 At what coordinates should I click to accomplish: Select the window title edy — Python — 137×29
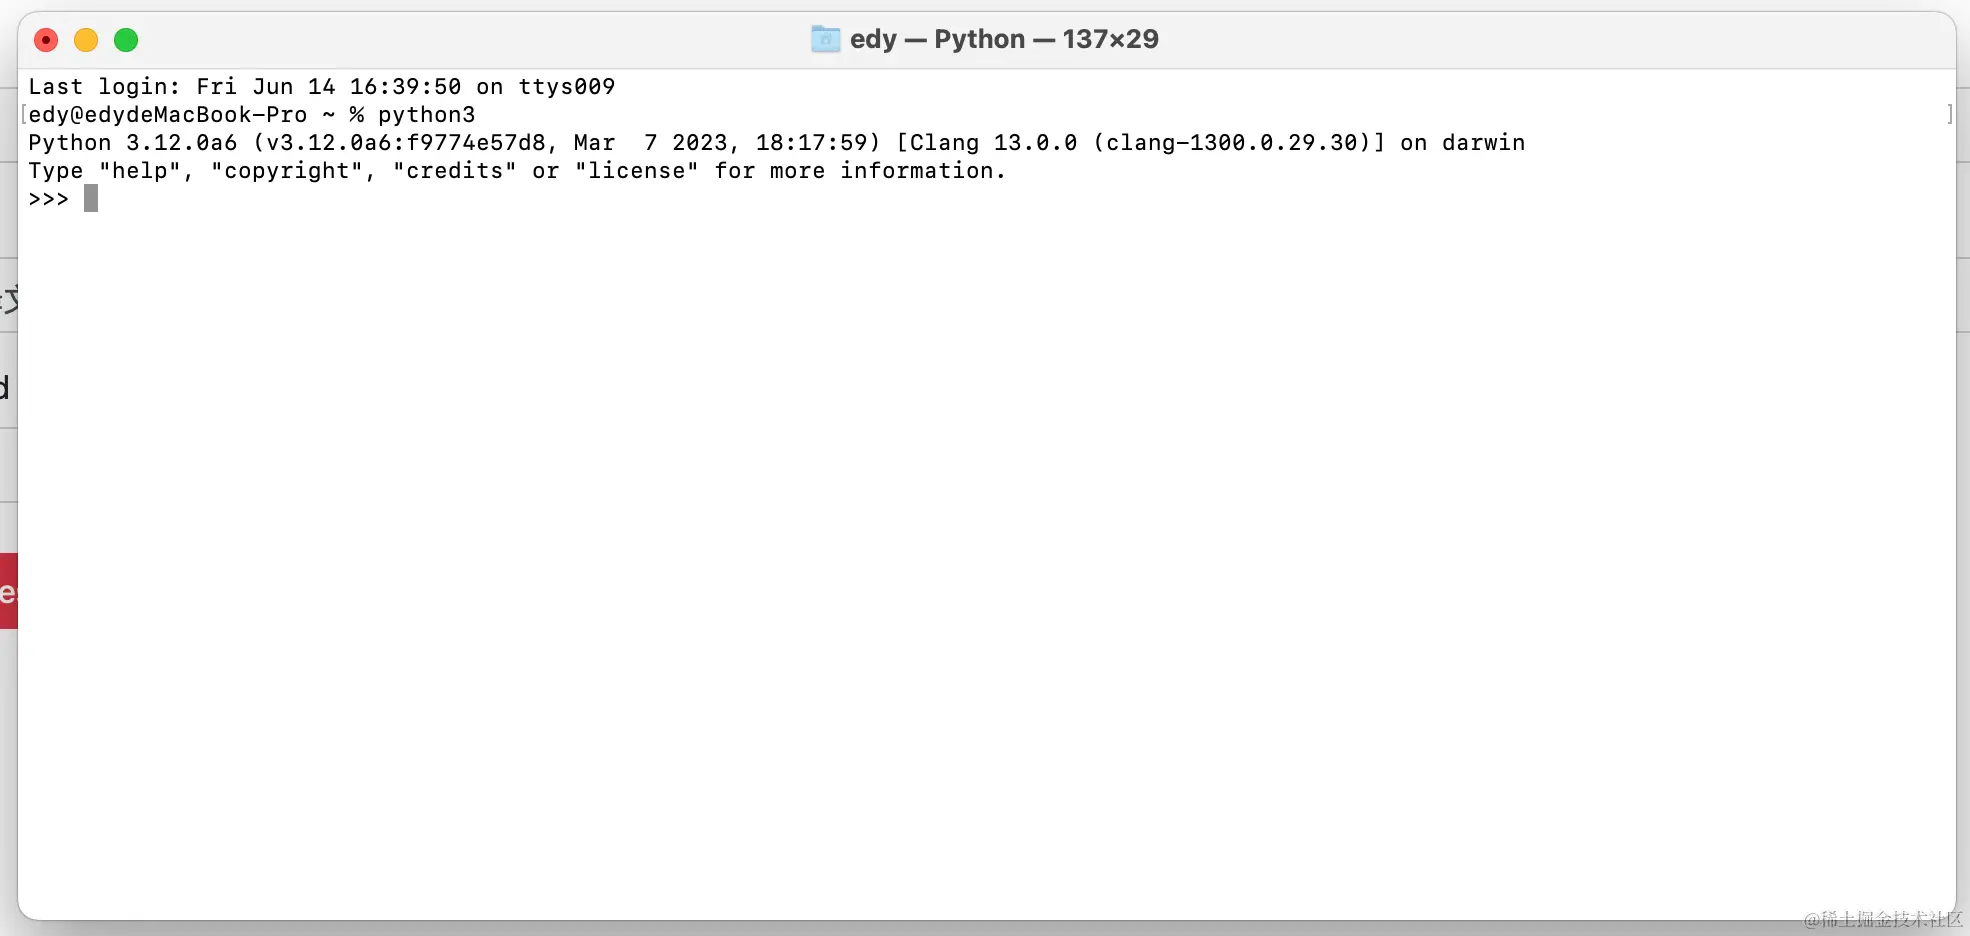[x=1003, y=39]
